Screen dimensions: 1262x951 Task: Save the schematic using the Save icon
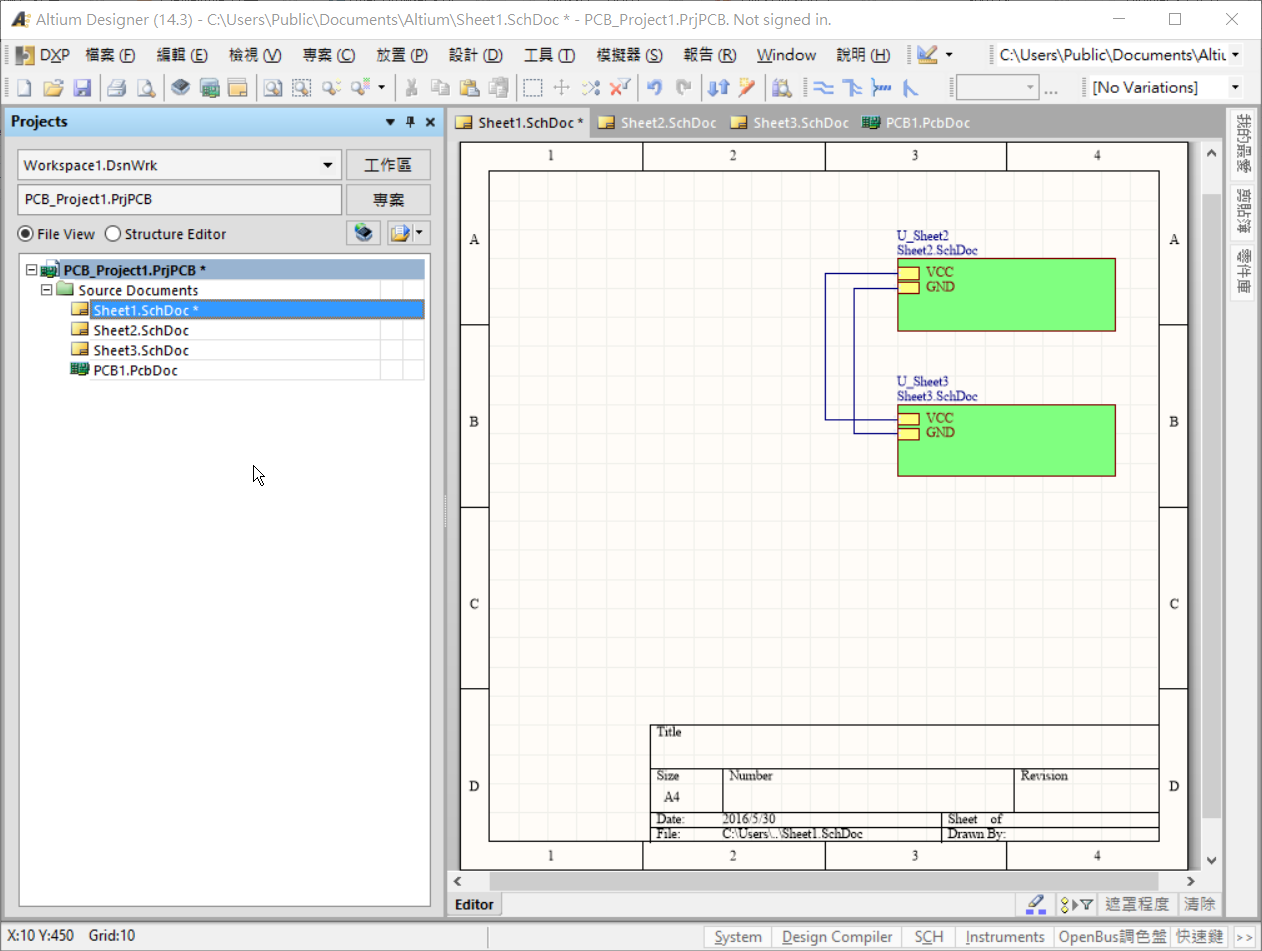click(x=82, y=87)
